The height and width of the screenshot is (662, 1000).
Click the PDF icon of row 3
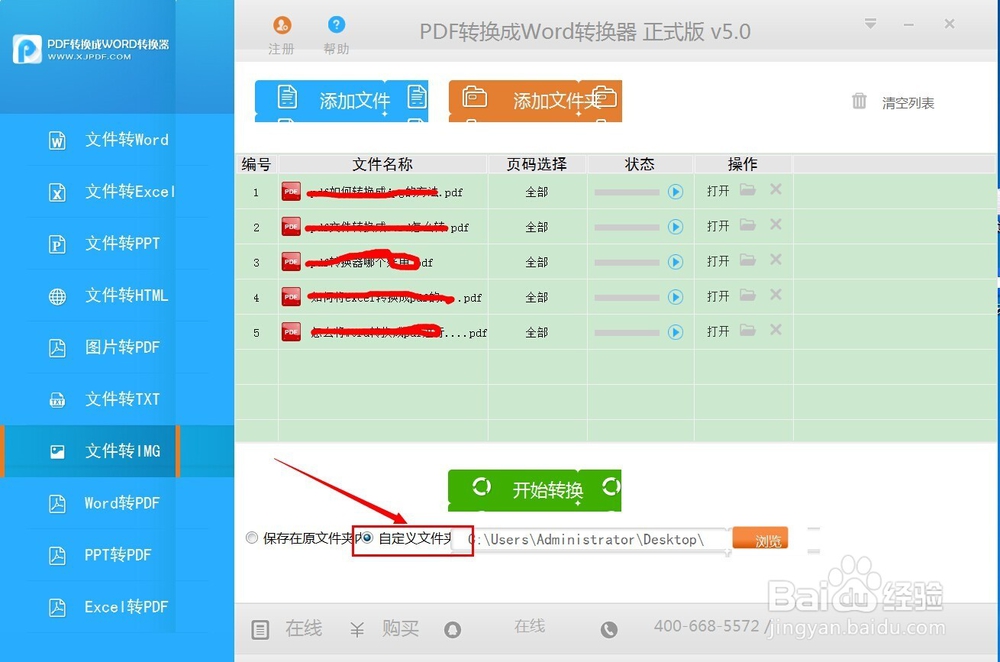click(291, 261)
